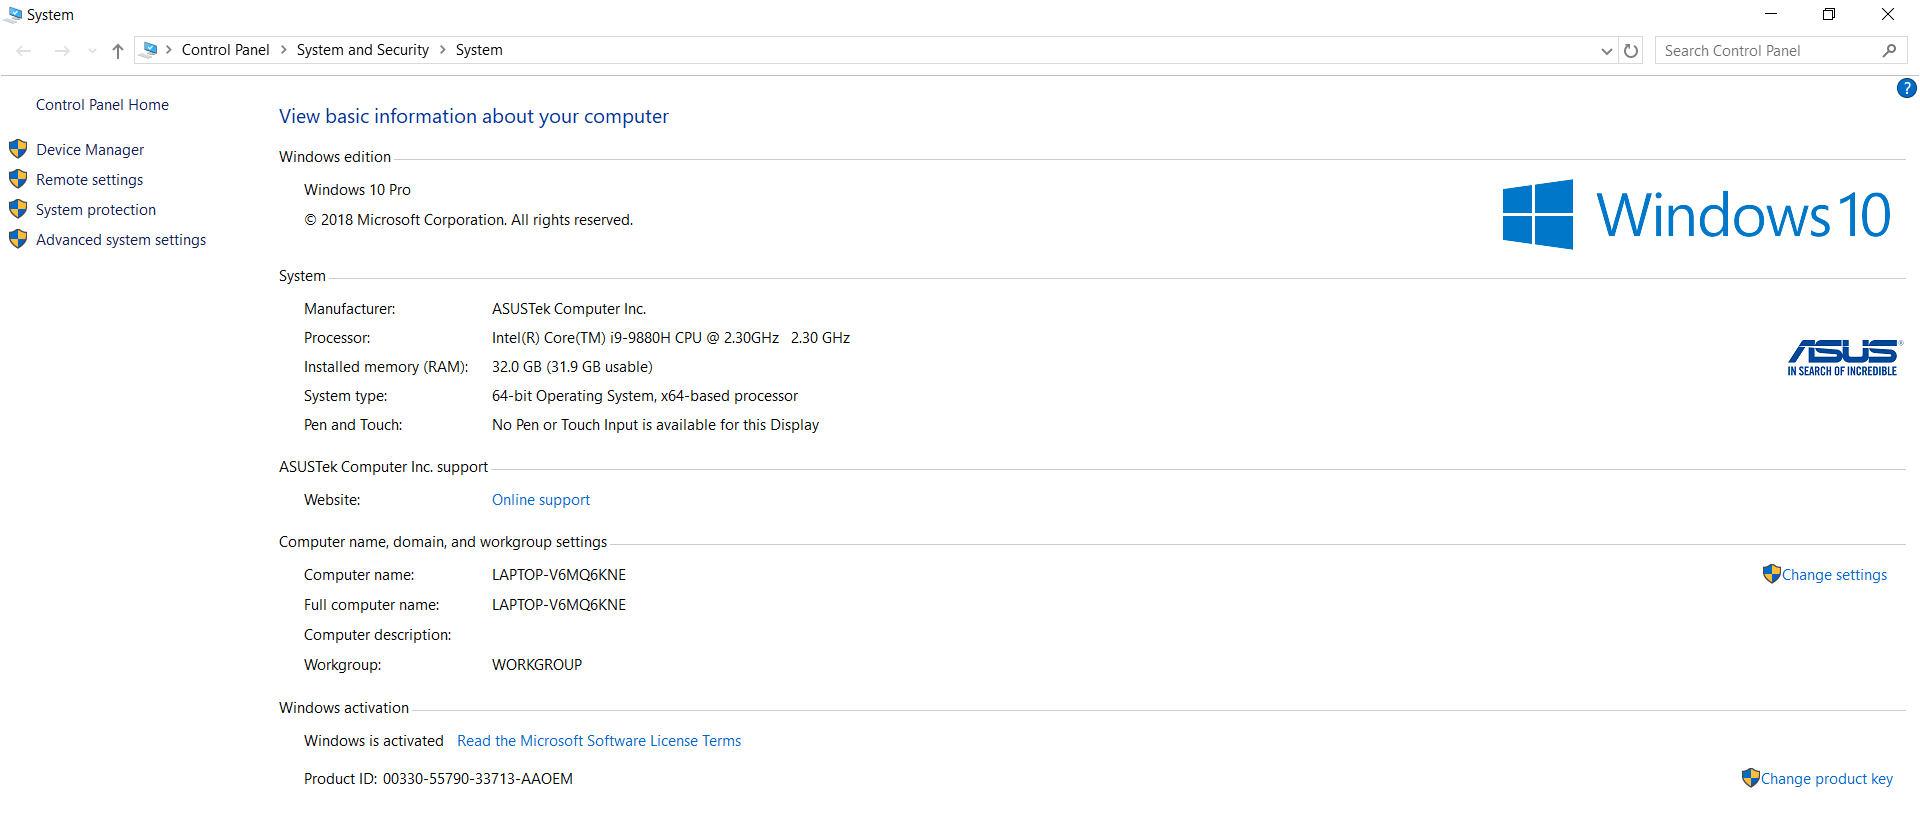Click the magnifier search icon
This screenshot has width=1920, height=815.
[x=1889, y=51]
